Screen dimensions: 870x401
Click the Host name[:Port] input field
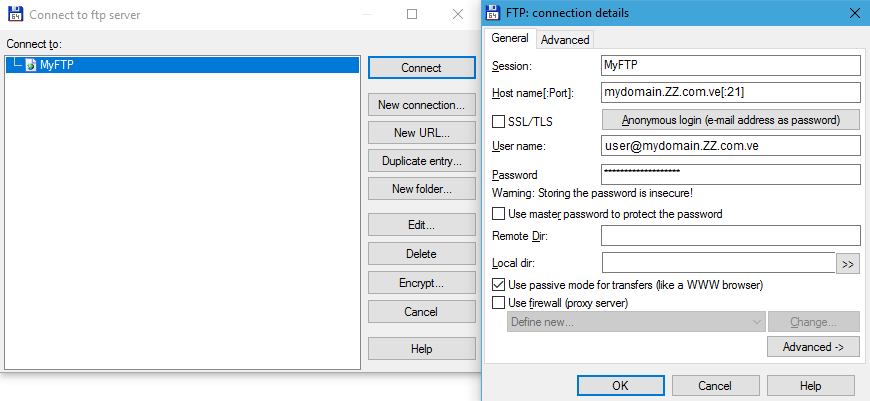pyautogui.click(x=730, y=93)
